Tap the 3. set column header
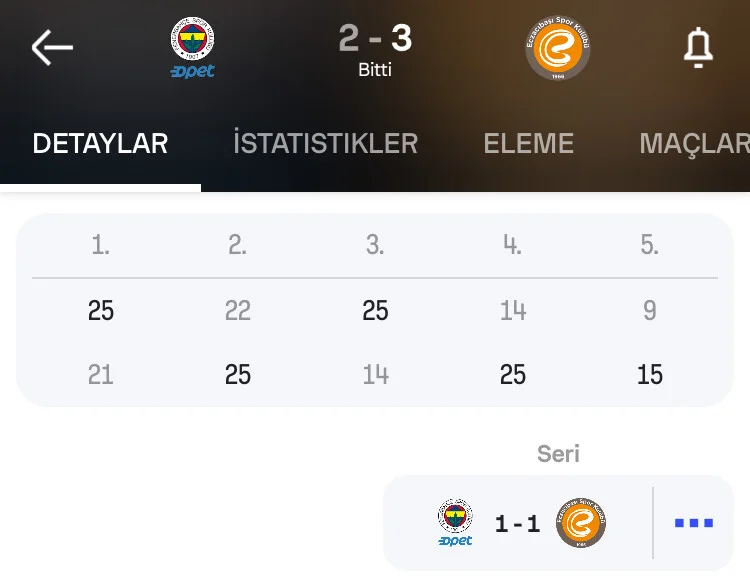Screen dimensions: 750x587 click(375, 245)
